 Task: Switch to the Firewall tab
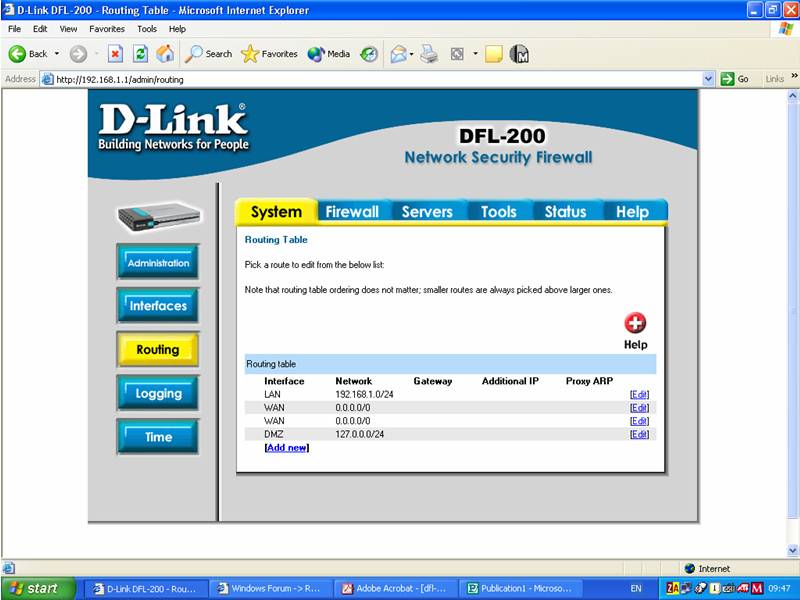pos(352,211)
